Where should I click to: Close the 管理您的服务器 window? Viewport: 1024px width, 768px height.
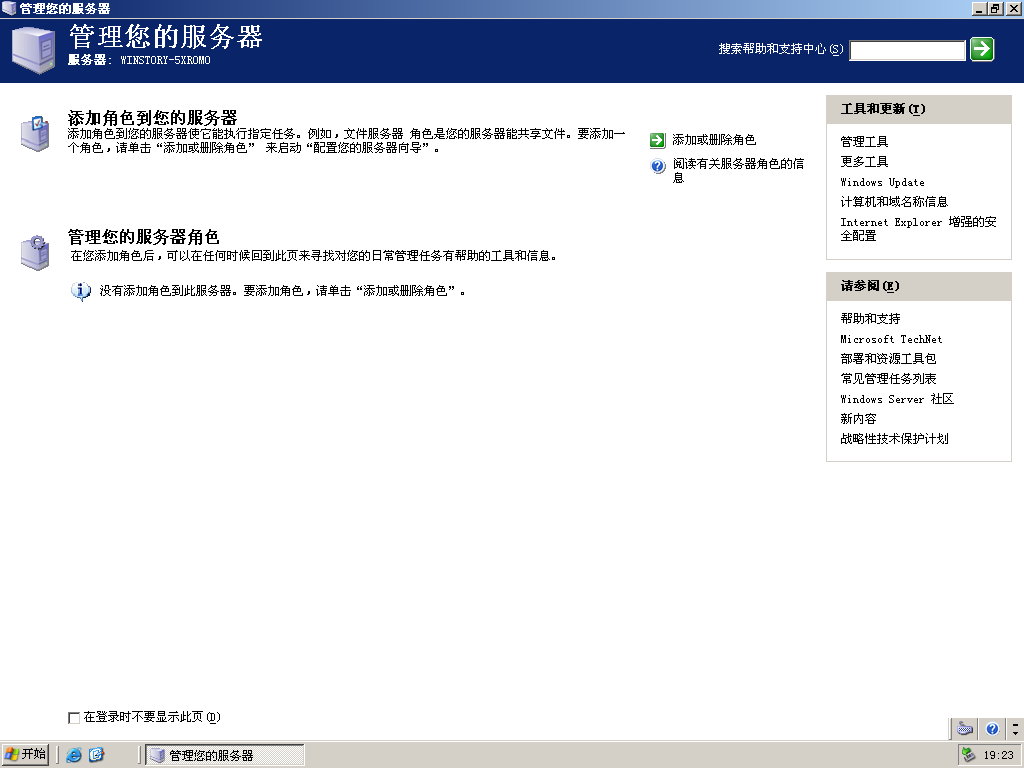(1013, 8)
